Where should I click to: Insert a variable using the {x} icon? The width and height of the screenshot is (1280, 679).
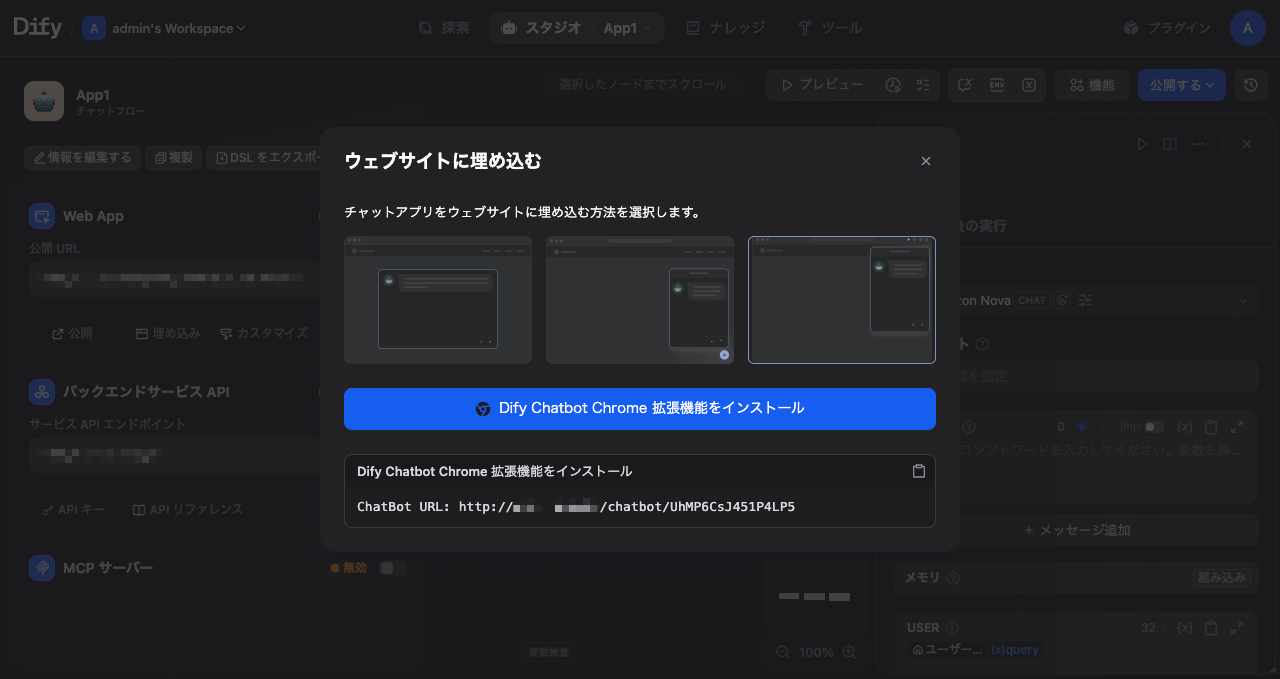pyautogui.click(x=1184, y=426)
